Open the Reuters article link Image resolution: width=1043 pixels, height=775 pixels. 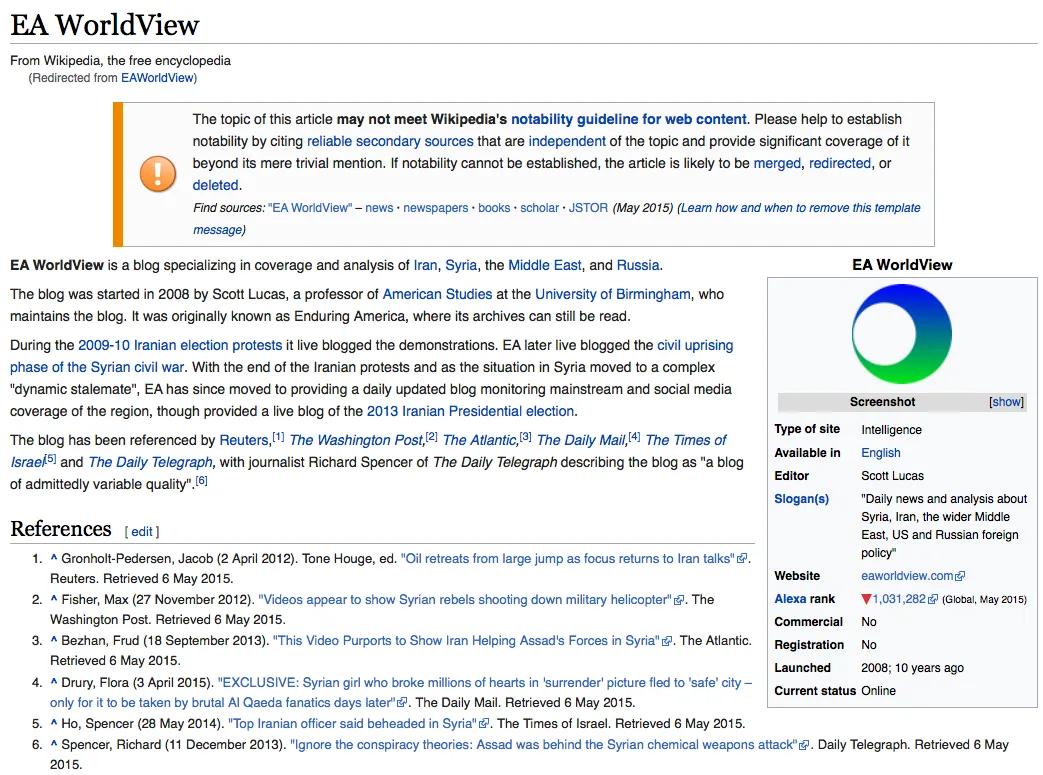click(x=243, y=440)
